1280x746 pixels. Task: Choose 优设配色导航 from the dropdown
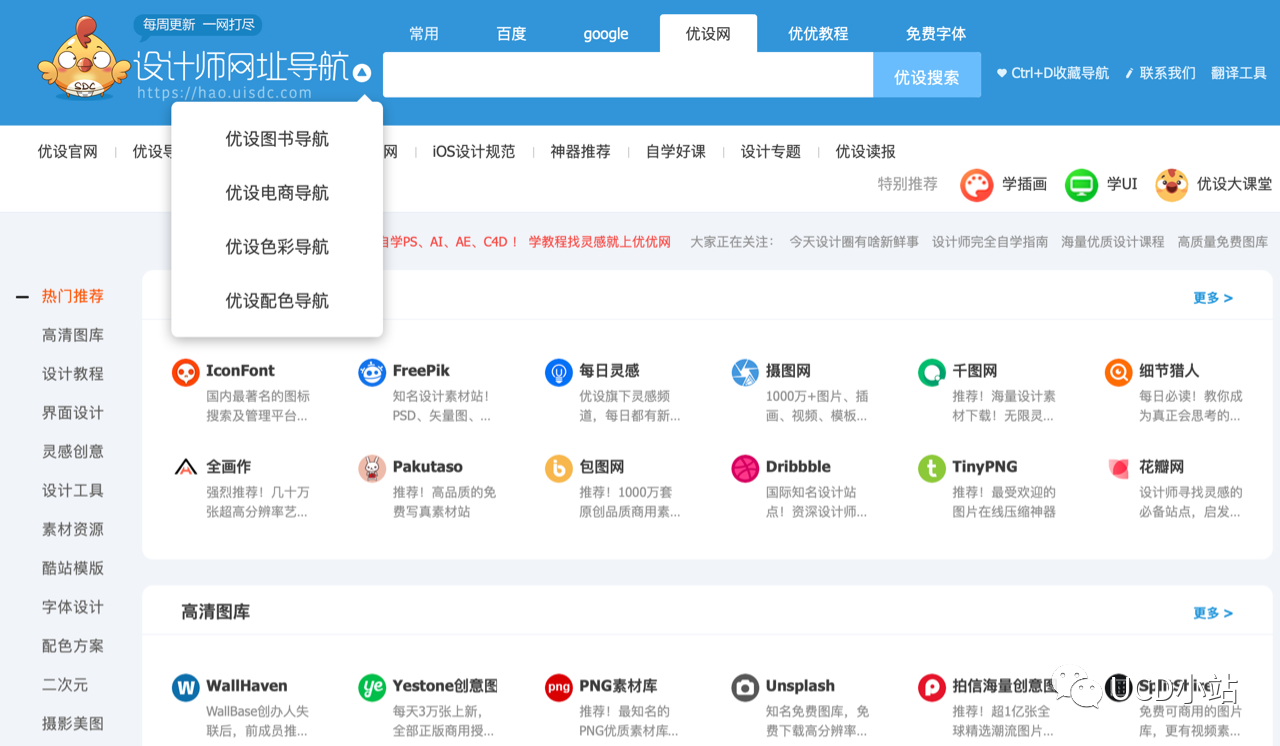pos(277,301)
